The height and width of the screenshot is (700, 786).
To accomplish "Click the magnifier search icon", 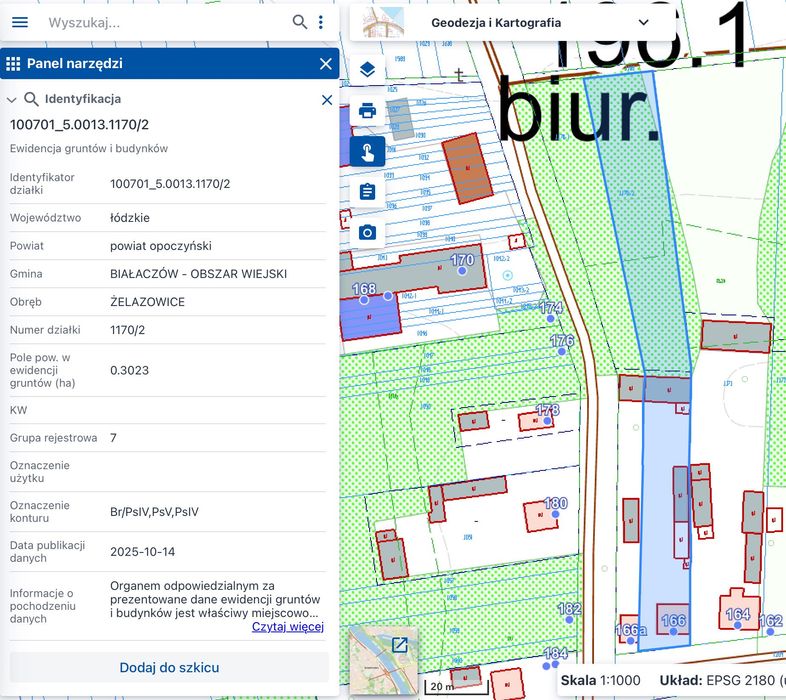I will pyautogui.click(x=300, y=22).
